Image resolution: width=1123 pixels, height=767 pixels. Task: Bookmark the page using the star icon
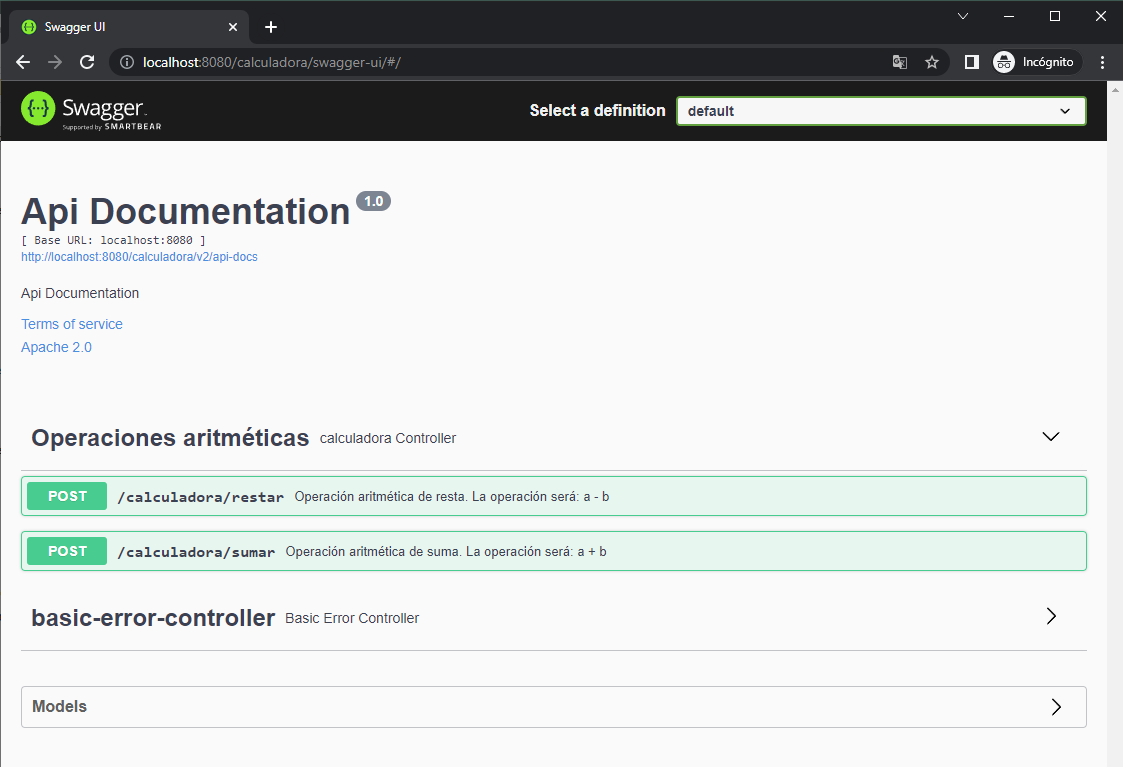(x=931, y=61)
